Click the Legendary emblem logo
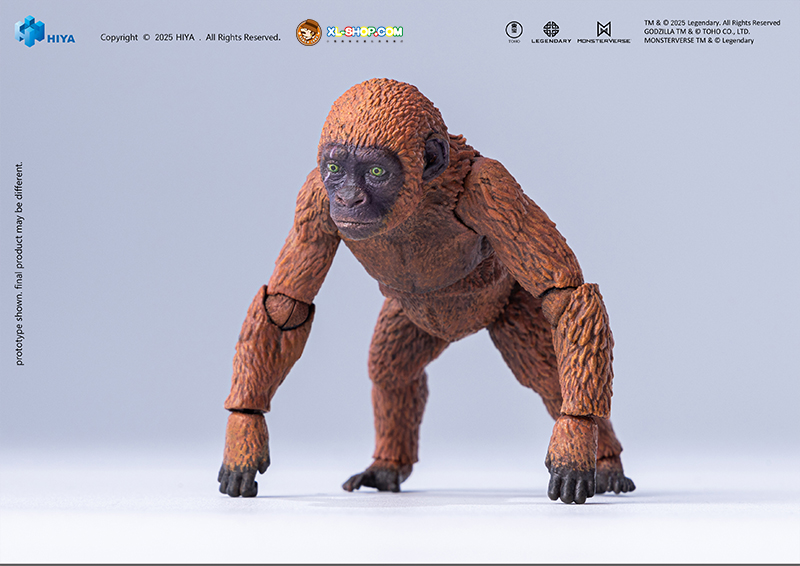This screenshot has height=566, width=800. click(x=551, y=30)
